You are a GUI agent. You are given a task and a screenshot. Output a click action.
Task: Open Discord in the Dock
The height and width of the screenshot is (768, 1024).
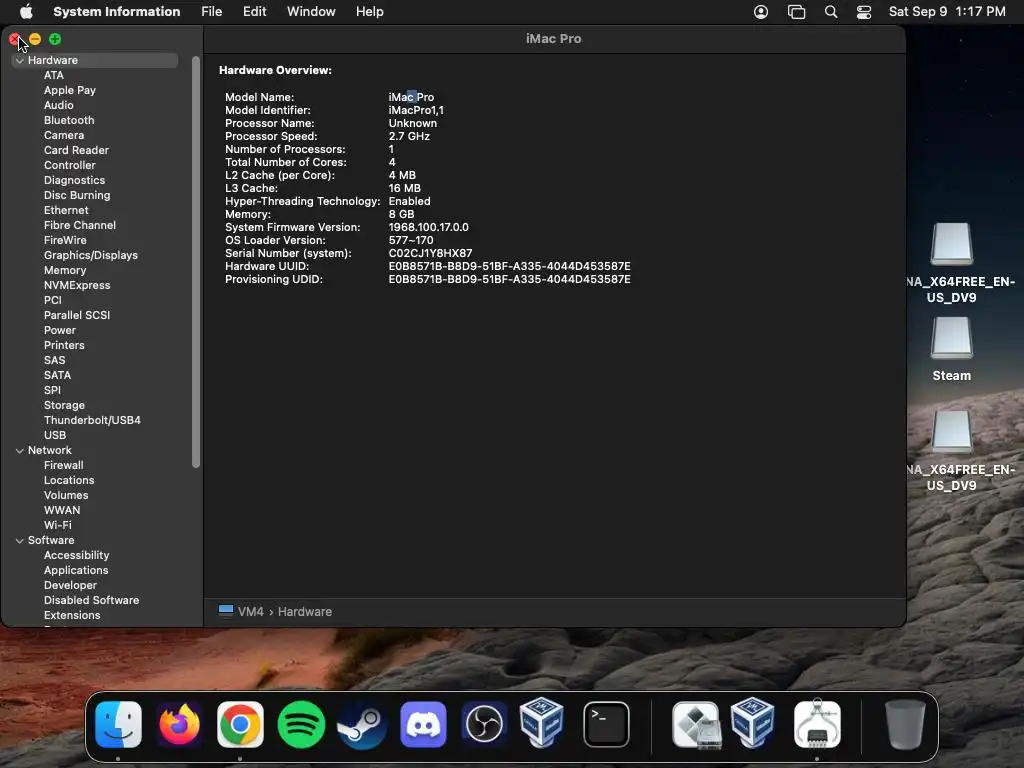423,724
